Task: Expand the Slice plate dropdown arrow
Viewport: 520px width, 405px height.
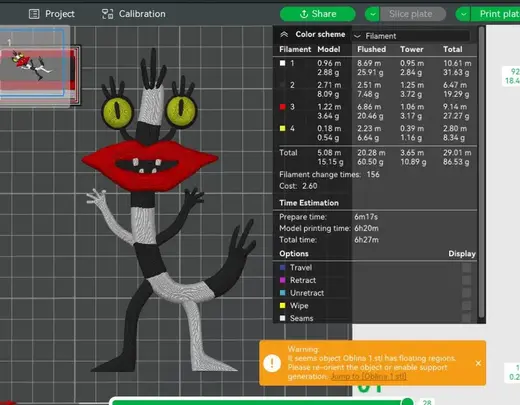Action: (372, 14)
